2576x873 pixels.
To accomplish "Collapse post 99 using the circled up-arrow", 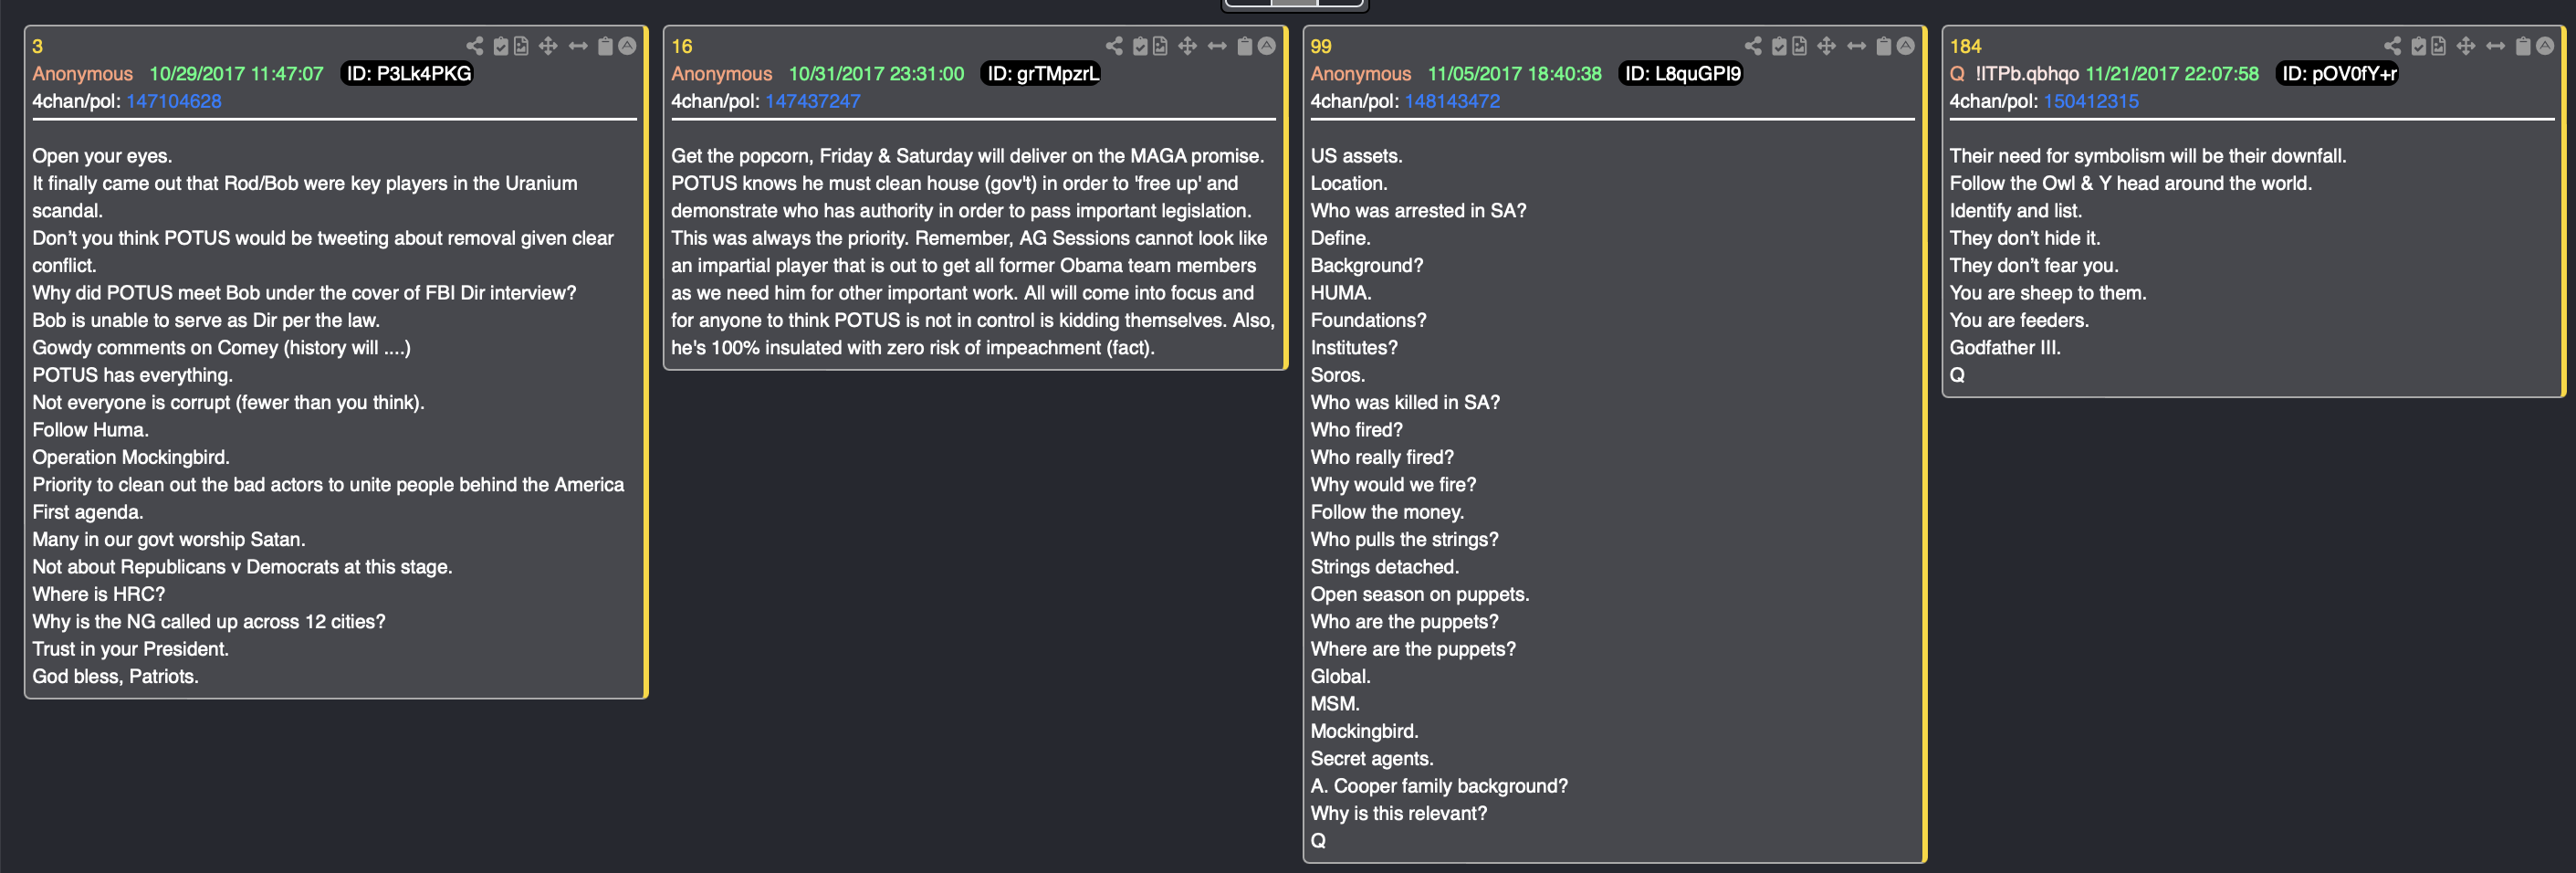I will tap(1905, 46).
